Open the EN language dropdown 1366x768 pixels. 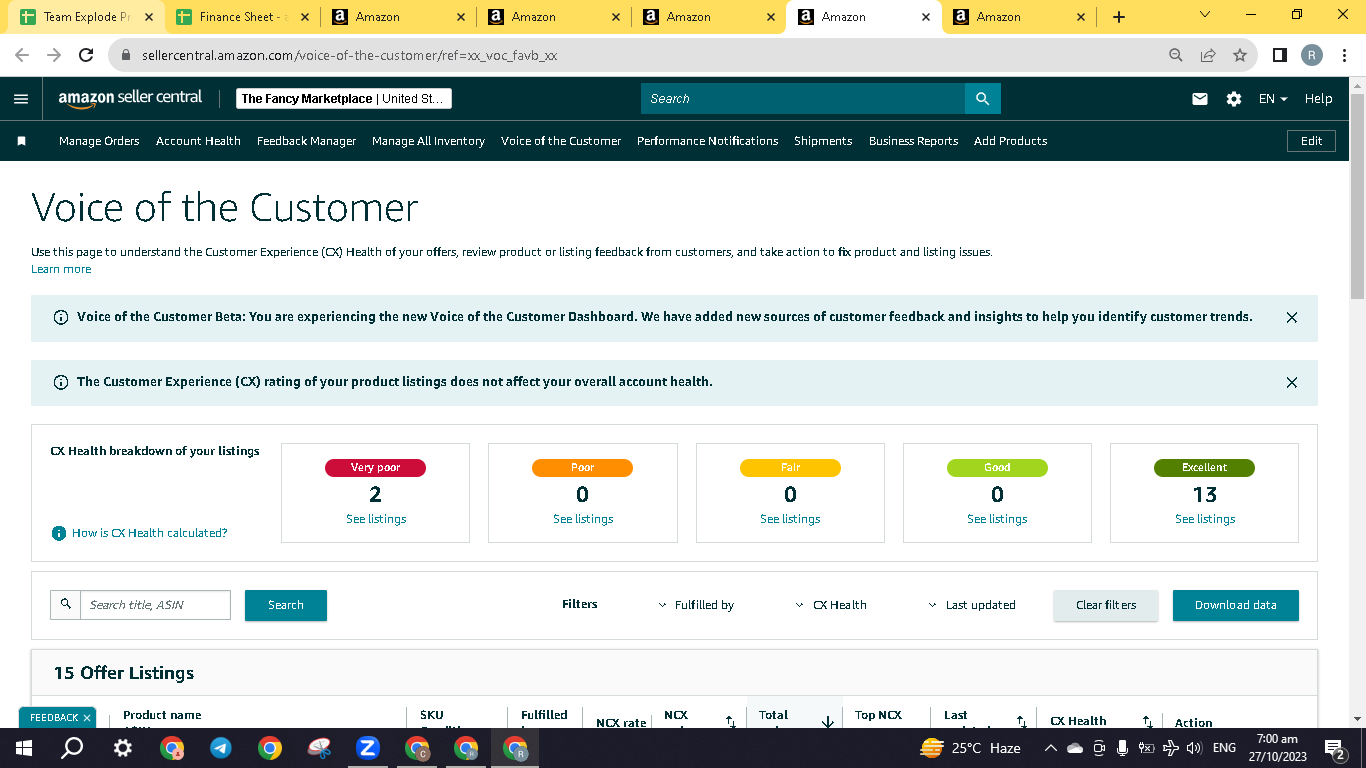(1273, 99)
